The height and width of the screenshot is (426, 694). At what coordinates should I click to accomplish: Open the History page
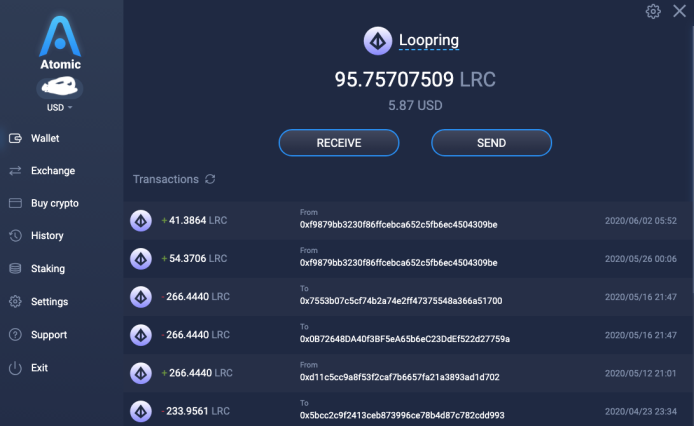coord(47,236)
